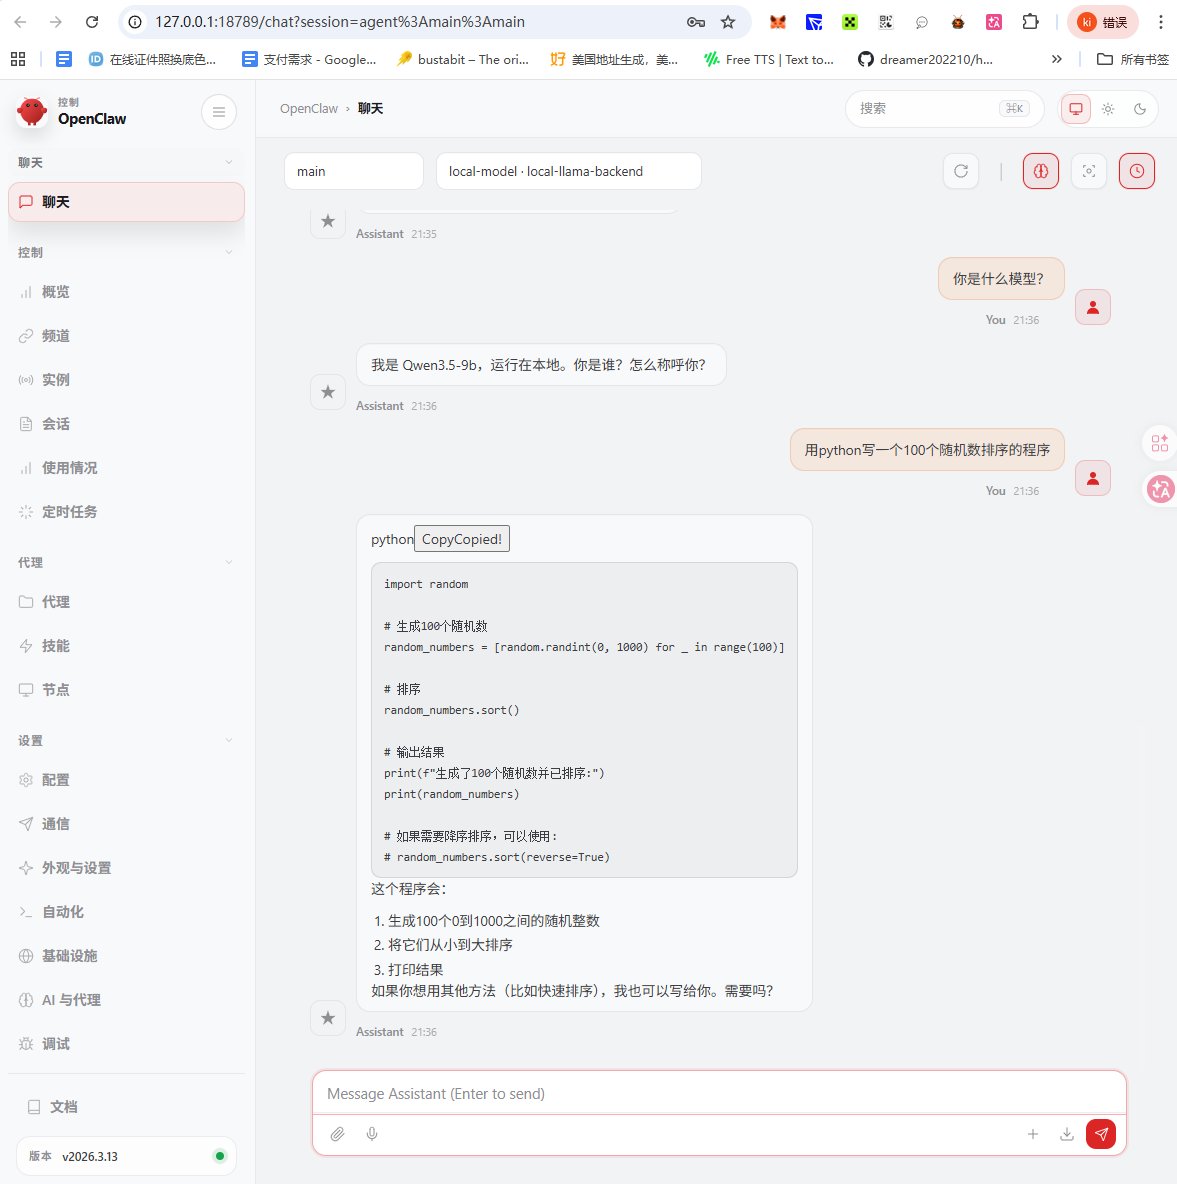Click the OpenClaw logo in the sidebar
The image size is (1177, 1184).
click(32, 112)
